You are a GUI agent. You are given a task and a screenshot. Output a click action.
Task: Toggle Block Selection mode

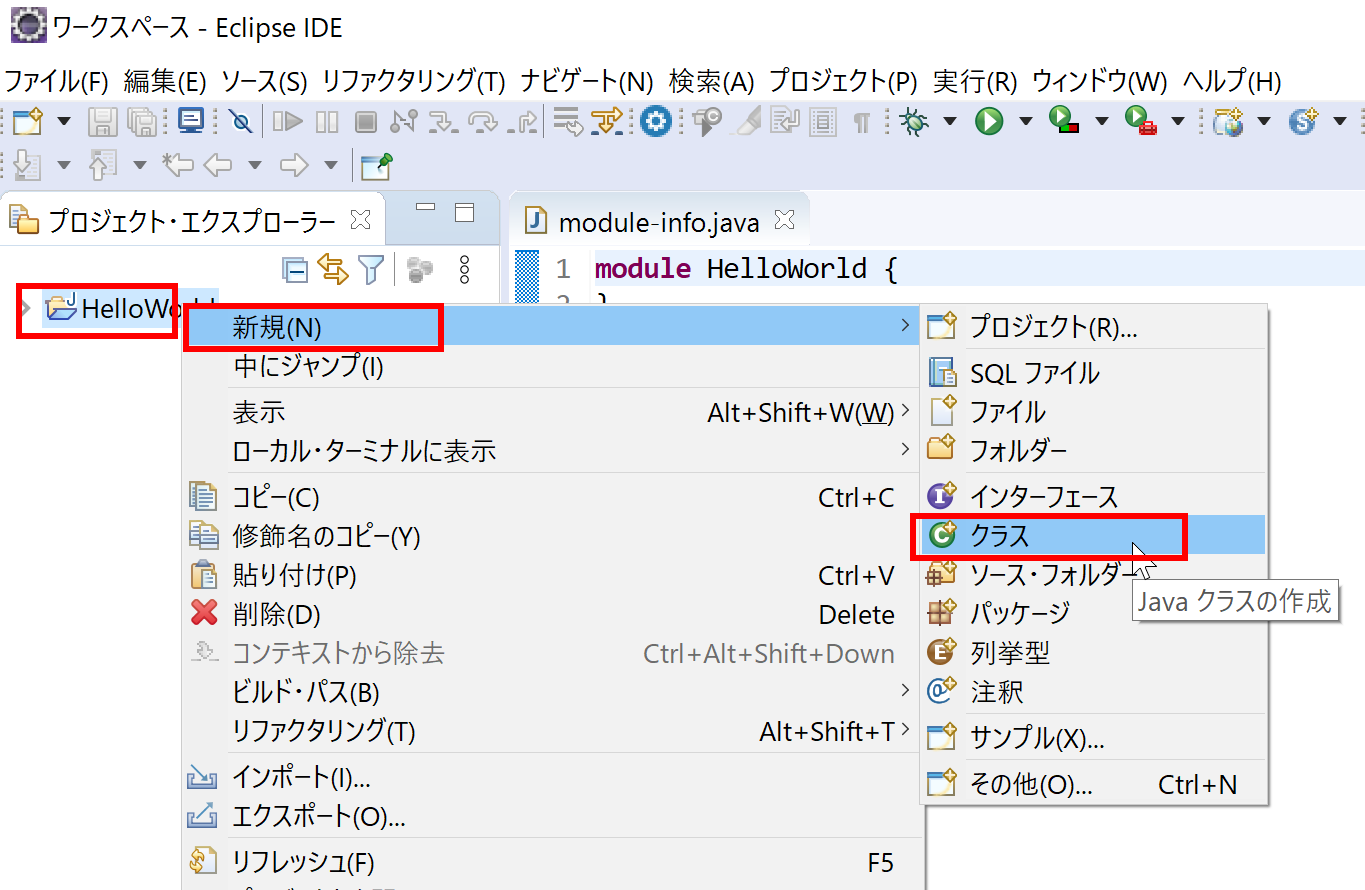coord(823,122)
